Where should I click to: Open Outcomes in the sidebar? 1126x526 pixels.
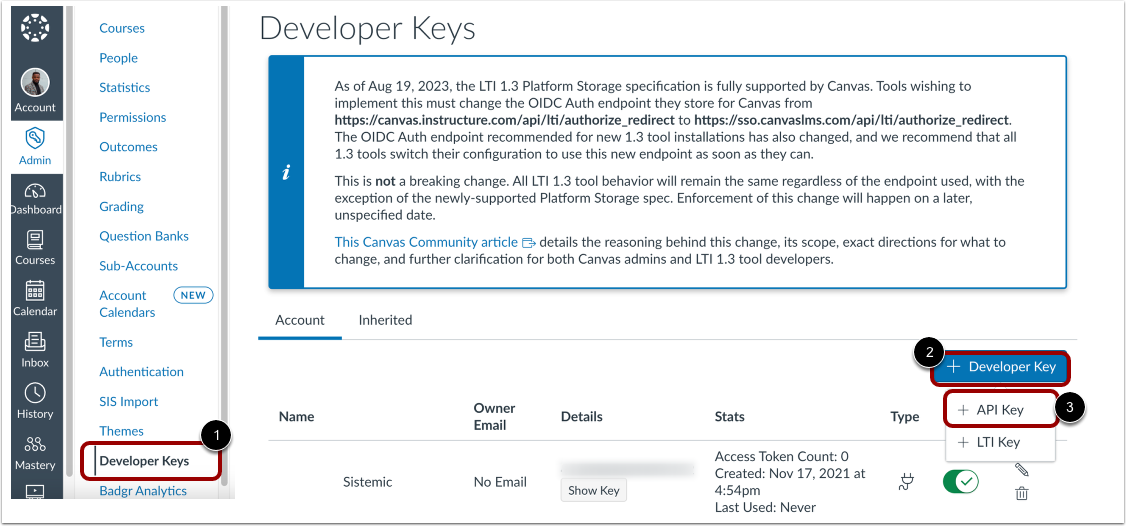[x=129, y=147]
